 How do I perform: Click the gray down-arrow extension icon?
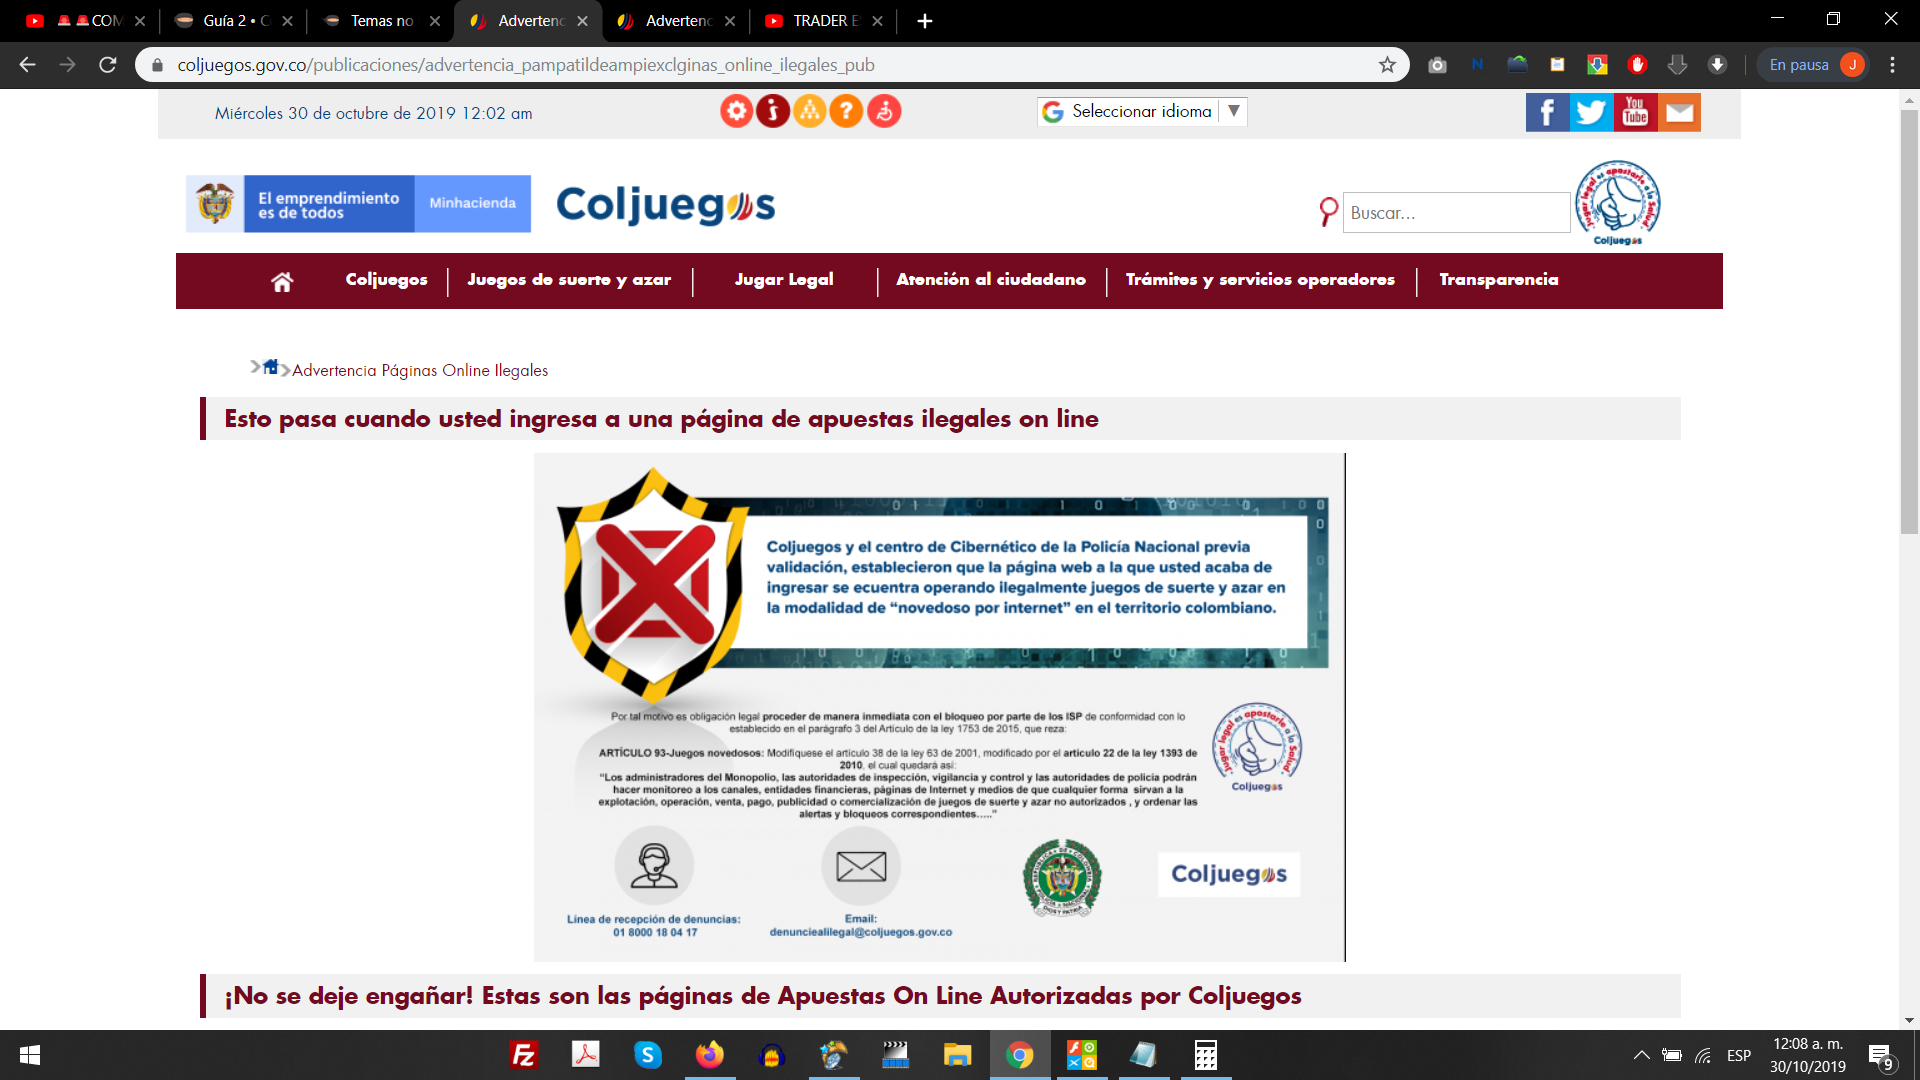click(1677, 65)
